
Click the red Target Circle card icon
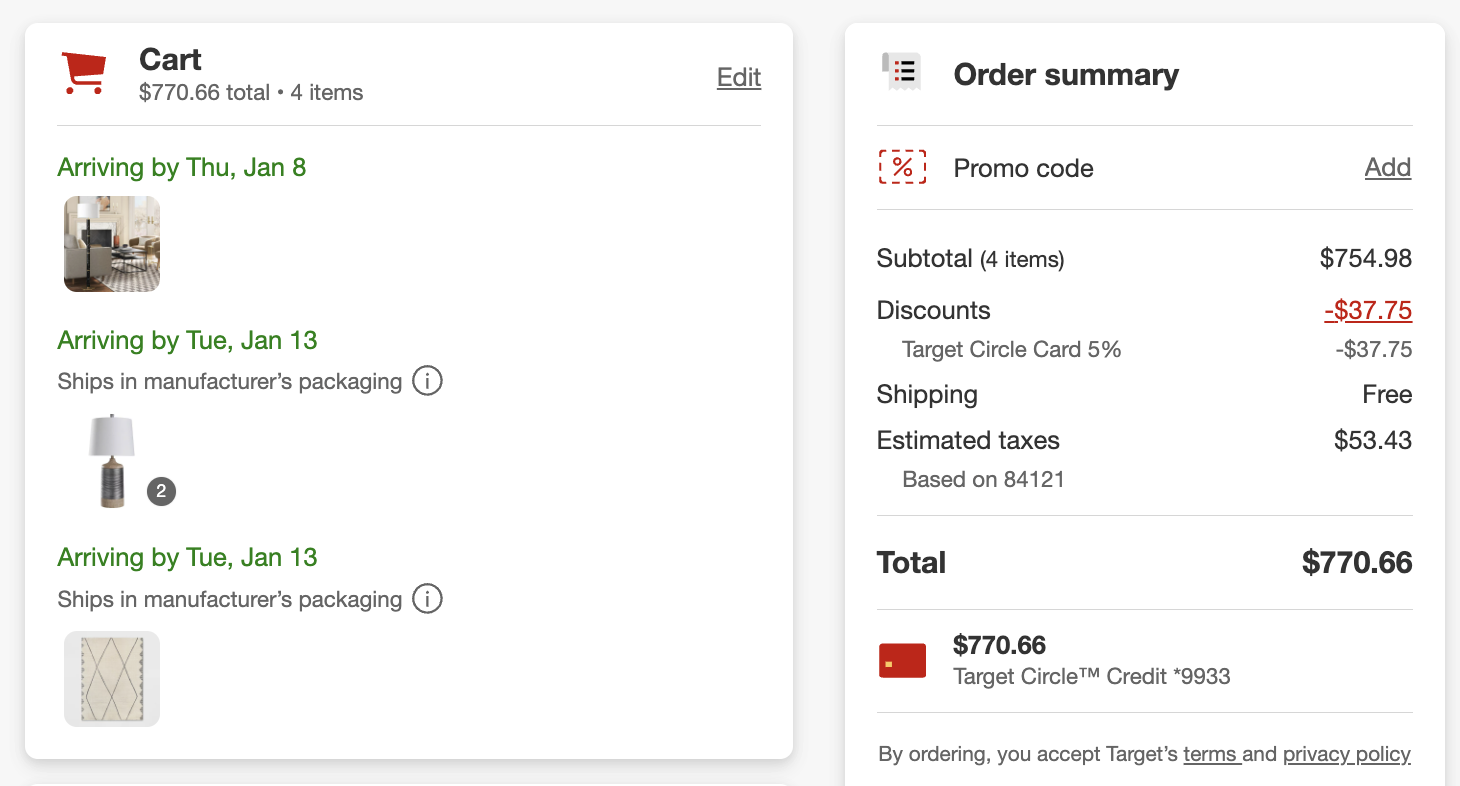pos(902,661)
